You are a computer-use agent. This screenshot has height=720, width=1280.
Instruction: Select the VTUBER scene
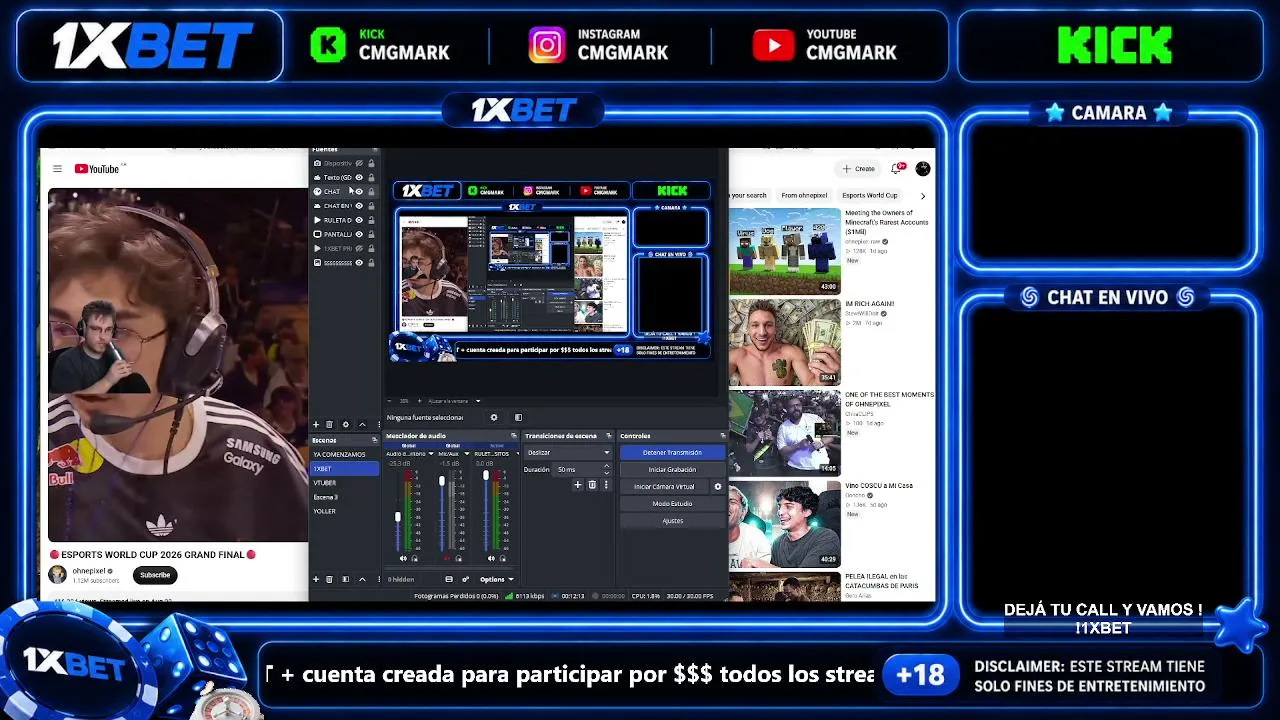(345, 482)
